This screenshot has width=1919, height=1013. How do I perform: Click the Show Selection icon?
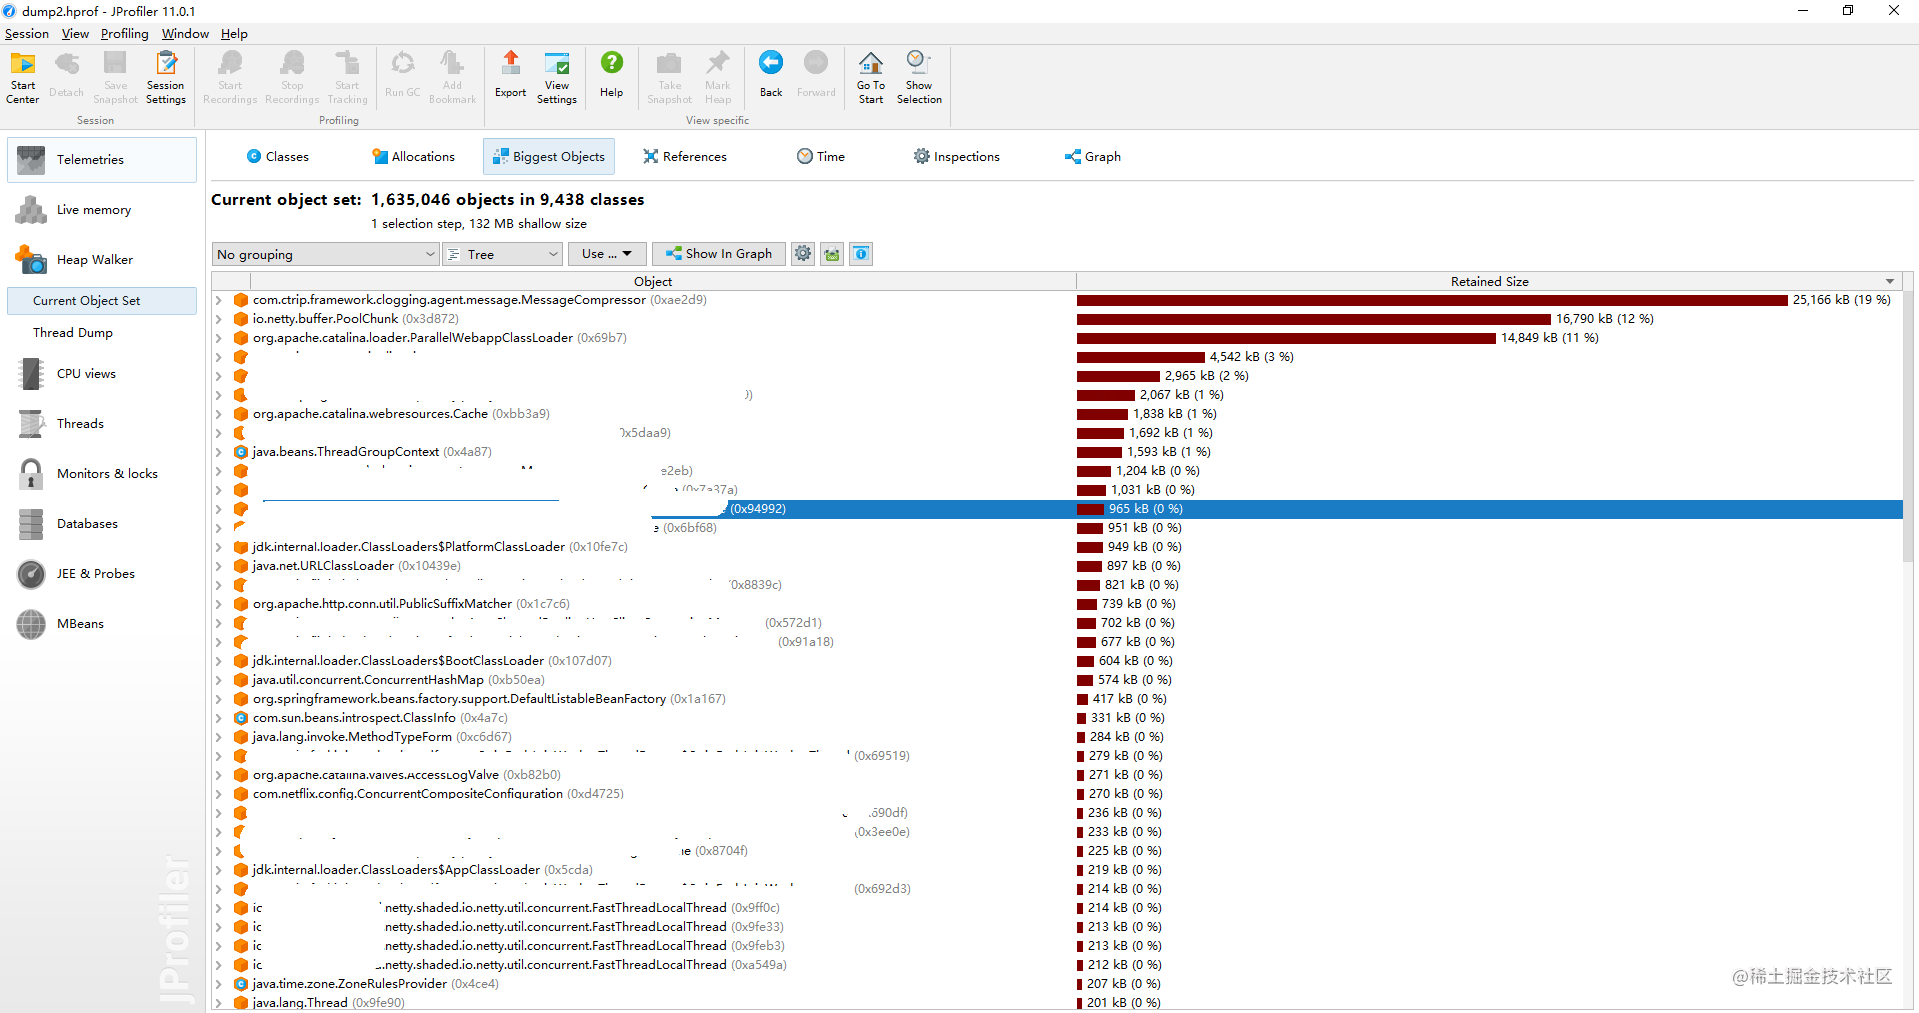click(x=919, y=77)
